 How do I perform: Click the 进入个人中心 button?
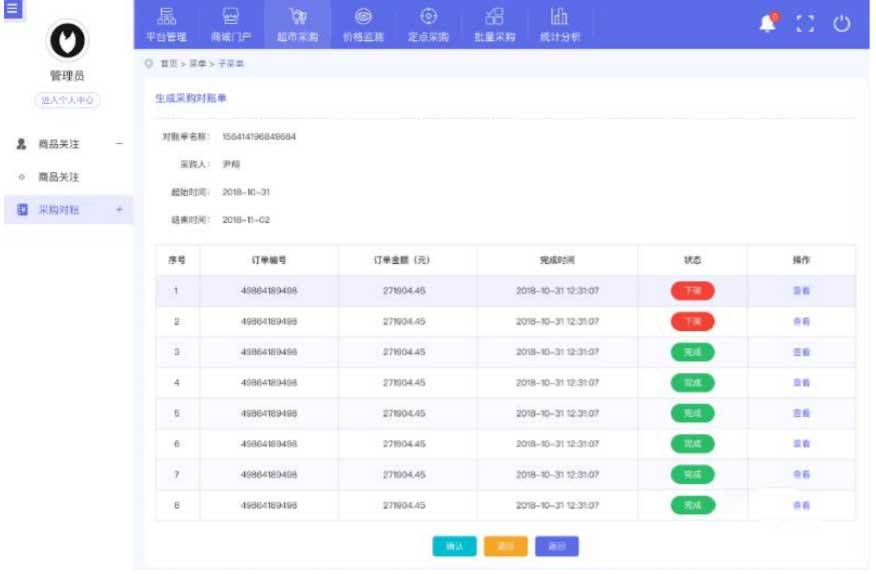[x=67, y=100]
